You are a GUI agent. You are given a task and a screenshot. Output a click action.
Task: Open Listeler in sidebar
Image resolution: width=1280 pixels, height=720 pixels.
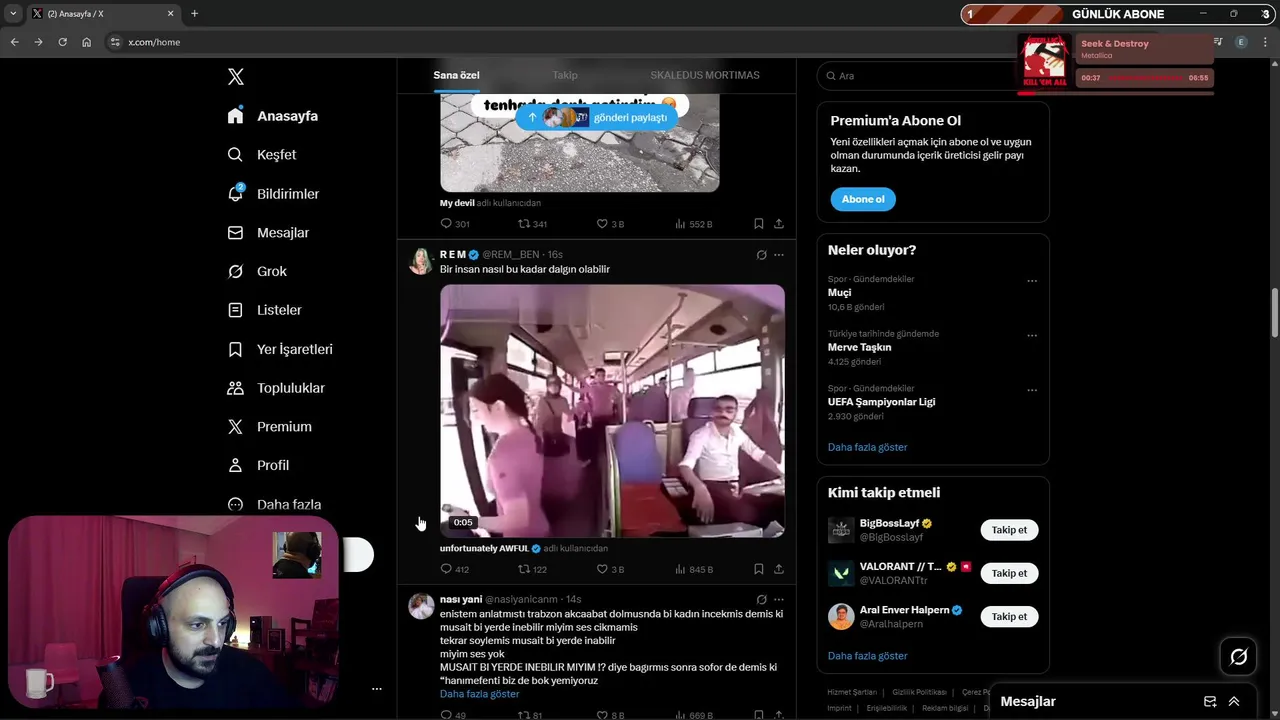(264, 310)
